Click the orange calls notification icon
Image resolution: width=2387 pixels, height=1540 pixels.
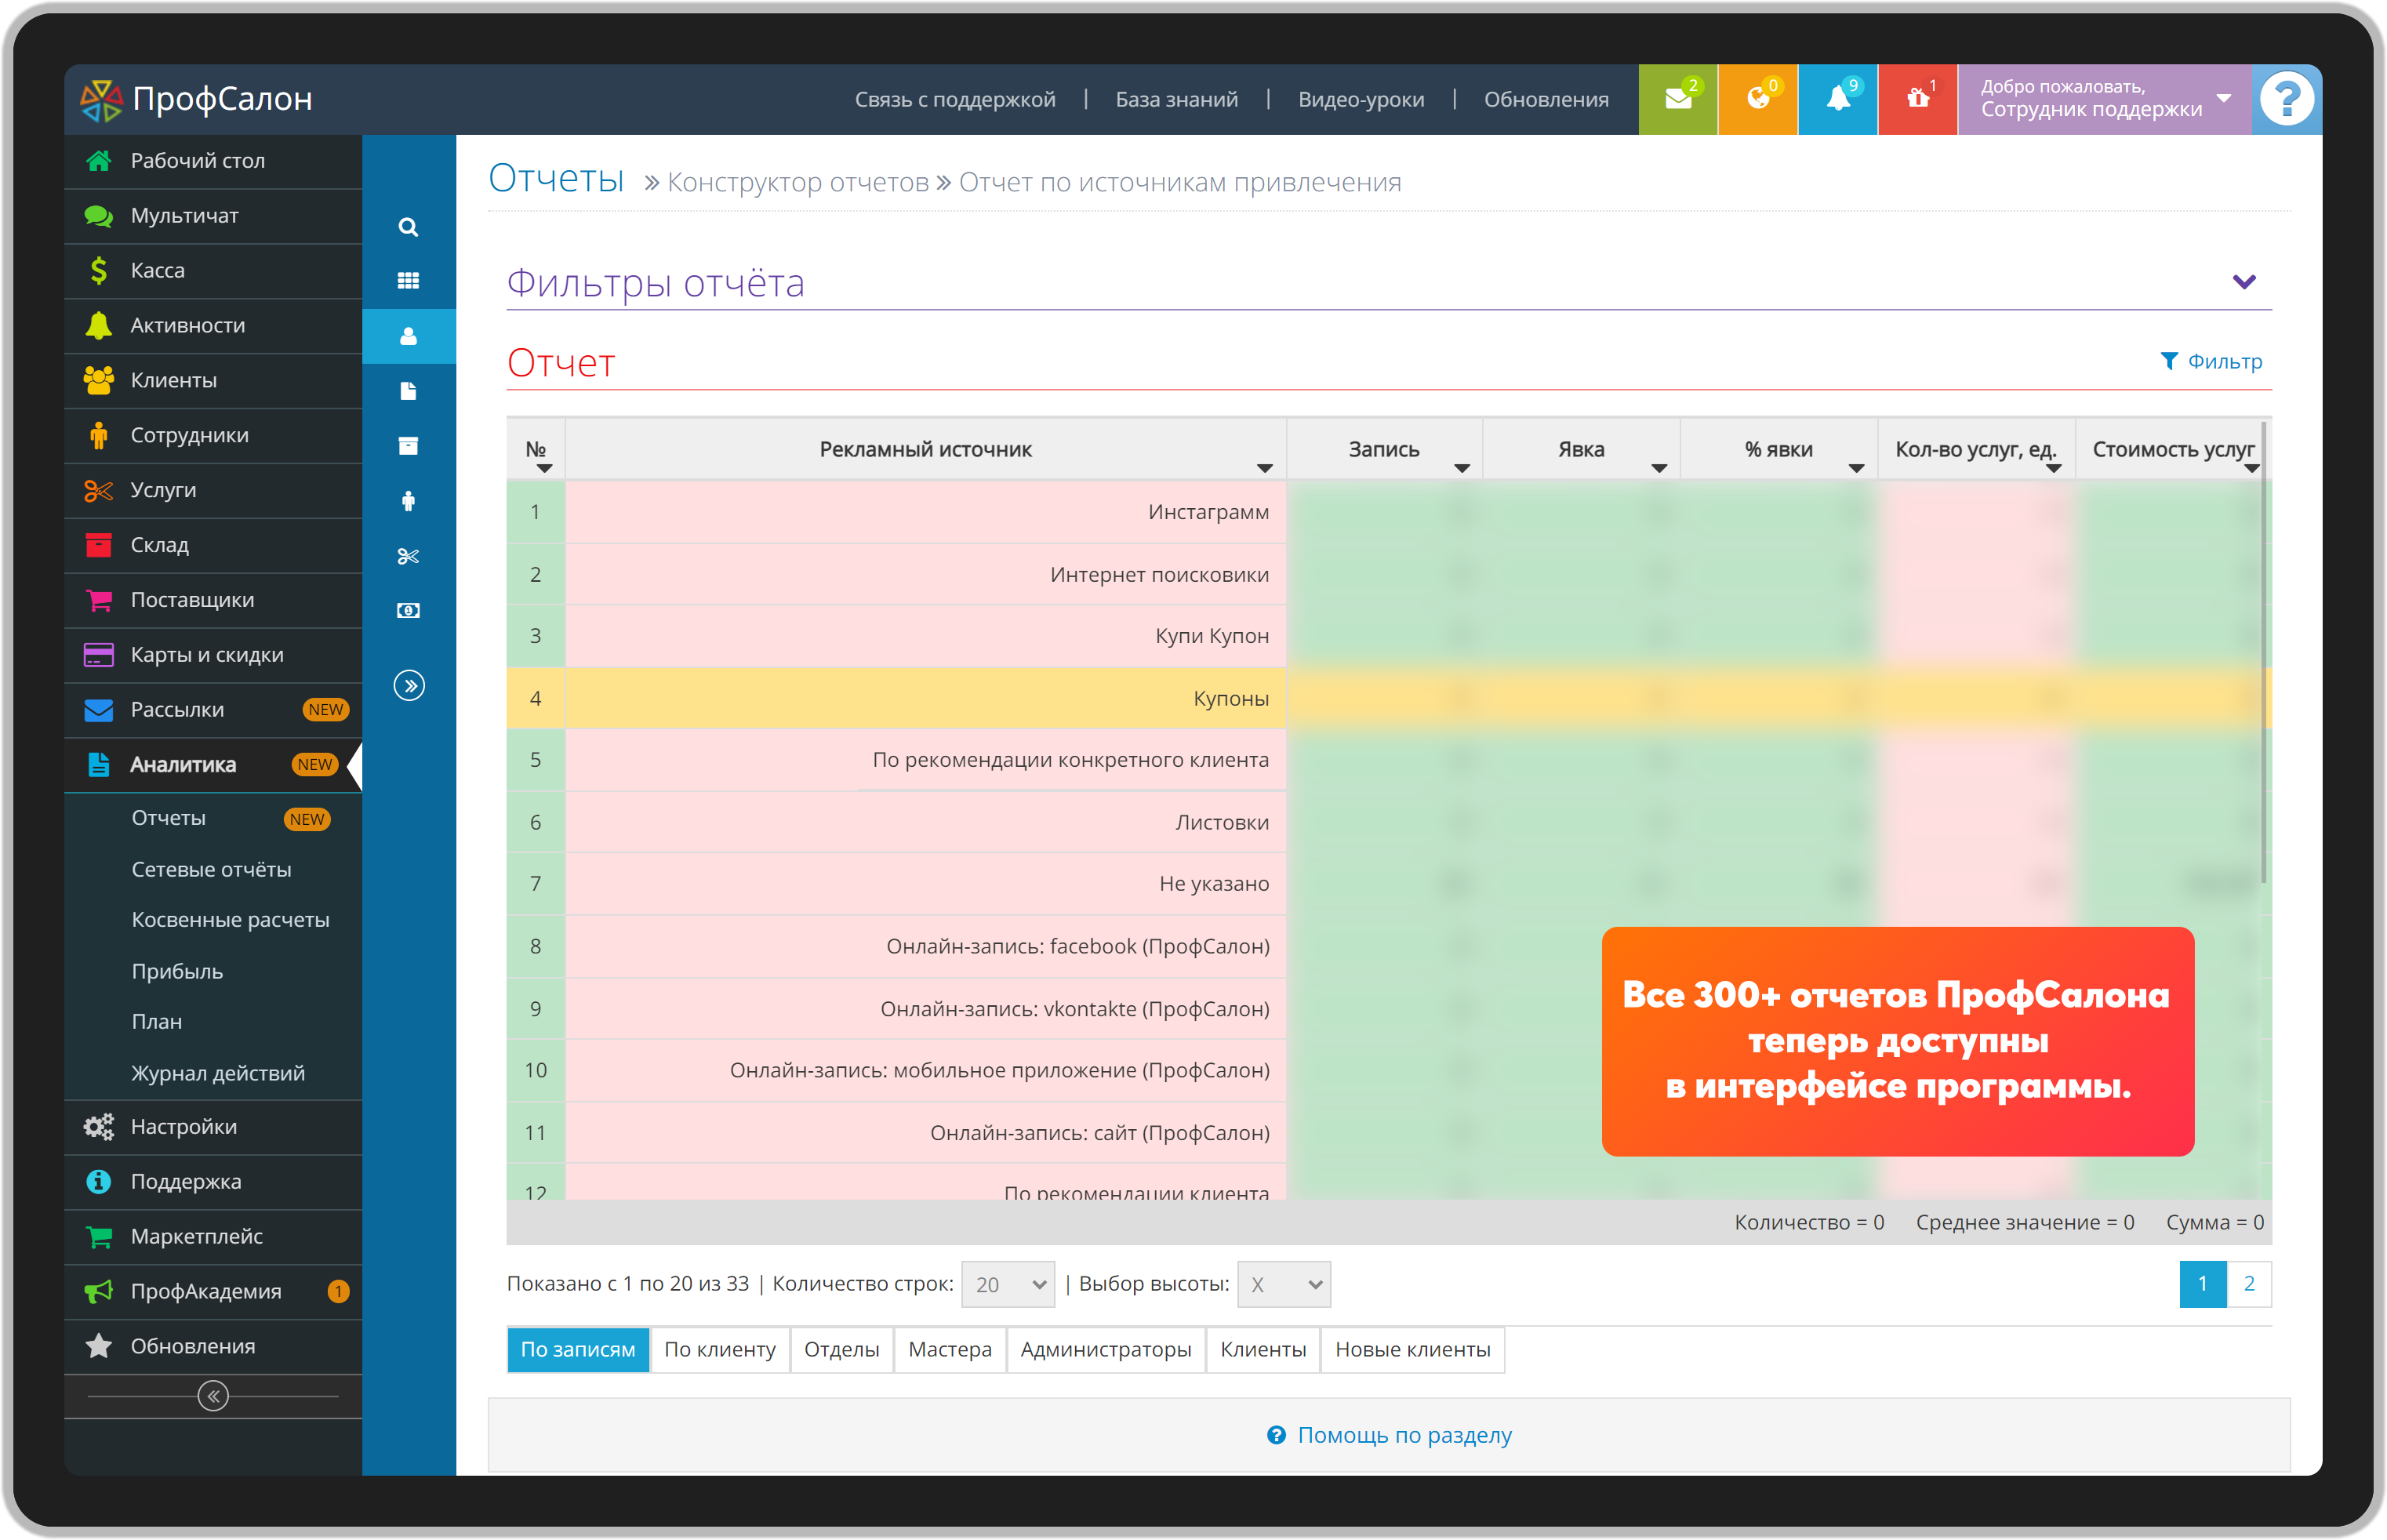tap(1758, 99)
